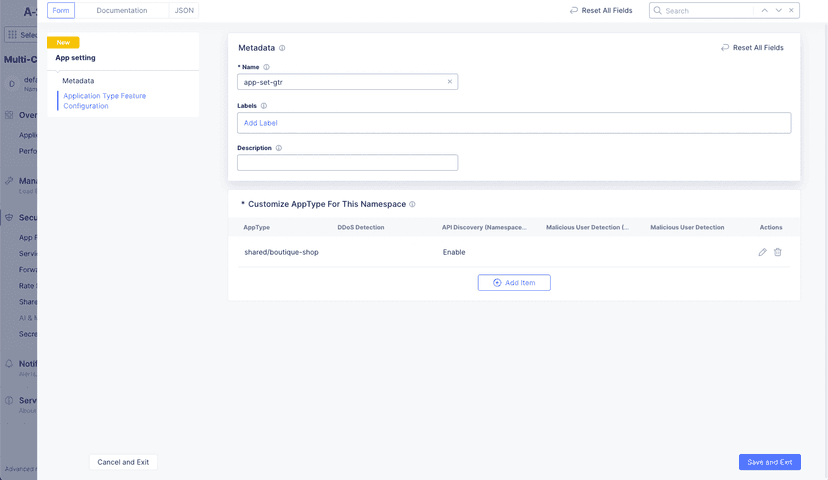
Task: Select the Form tab
Action: click(61, 10)
